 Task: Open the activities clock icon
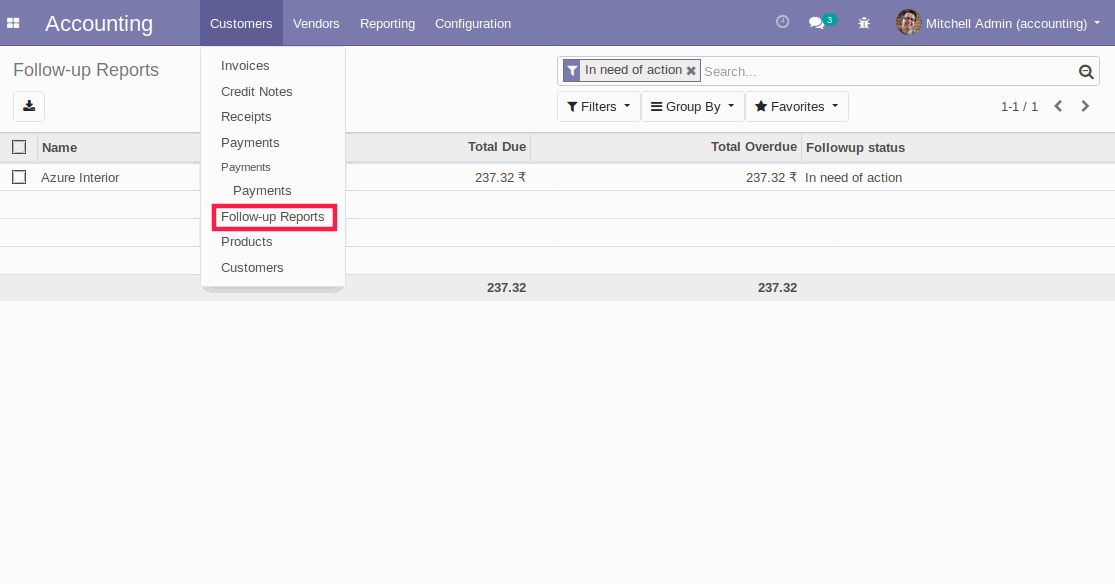coord(782,22)
